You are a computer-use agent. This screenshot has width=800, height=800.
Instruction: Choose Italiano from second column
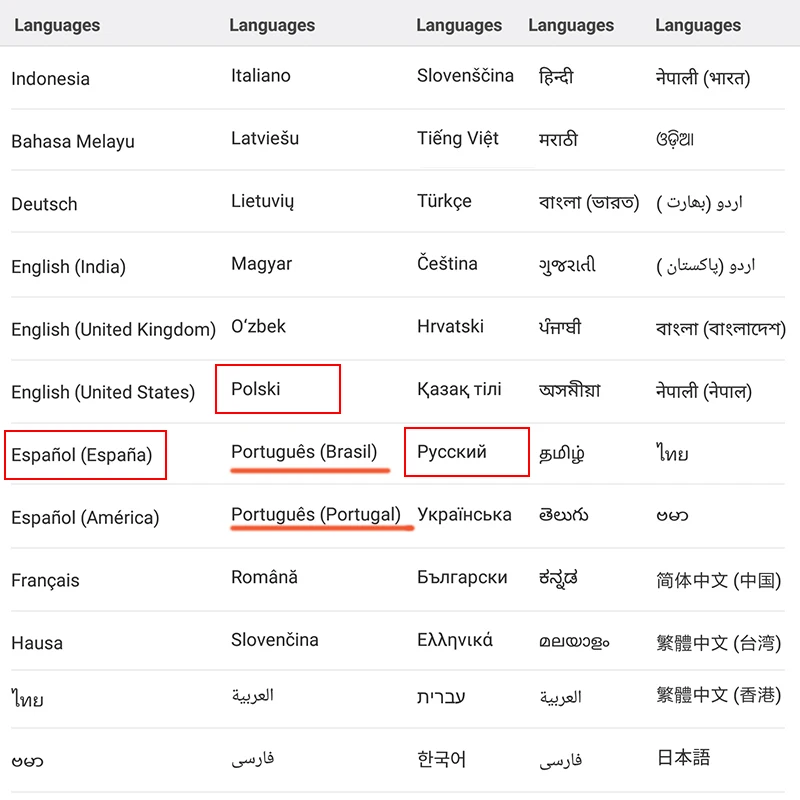pyautogui.click(x=261, y=76)
